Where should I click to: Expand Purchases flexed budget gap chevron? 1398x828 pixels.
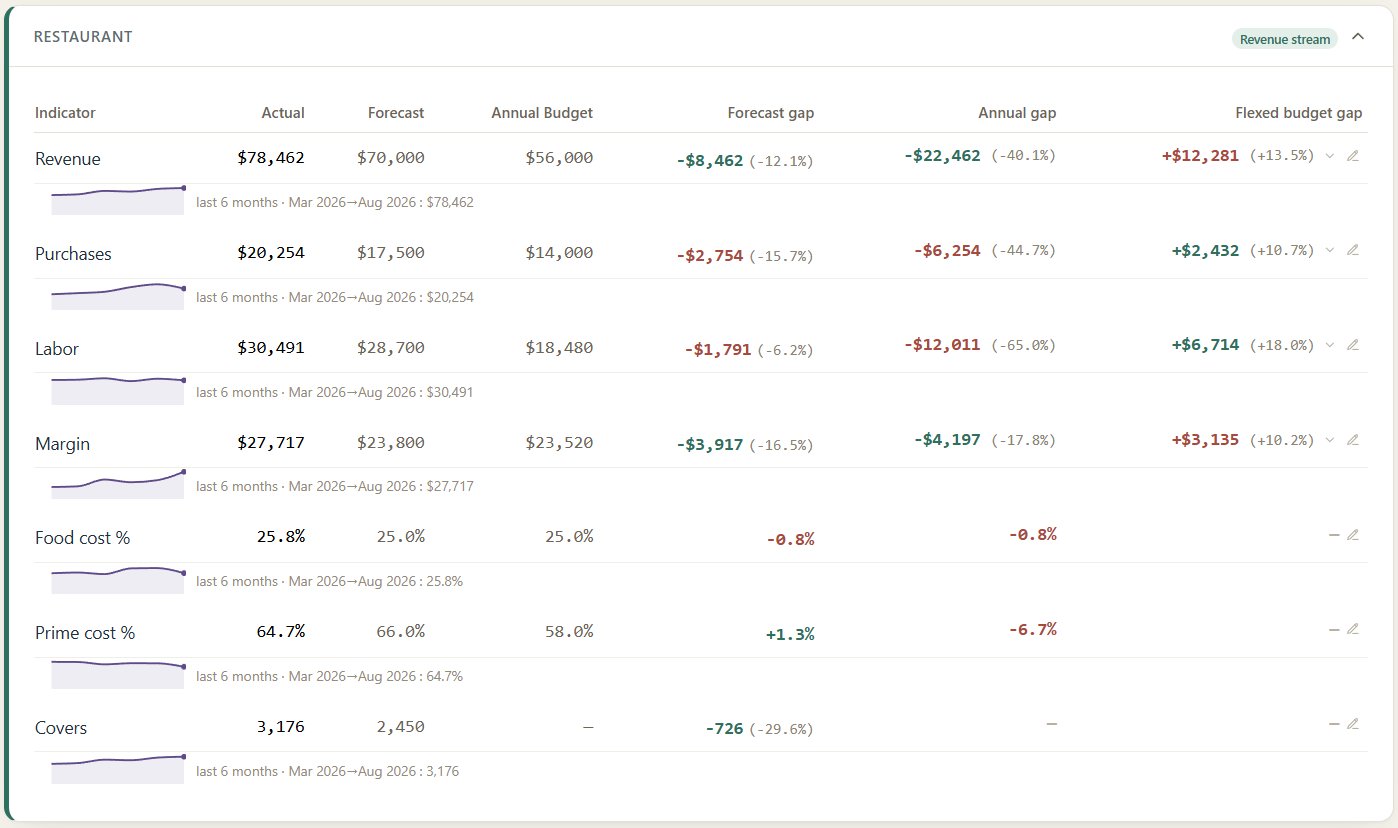1330,250
